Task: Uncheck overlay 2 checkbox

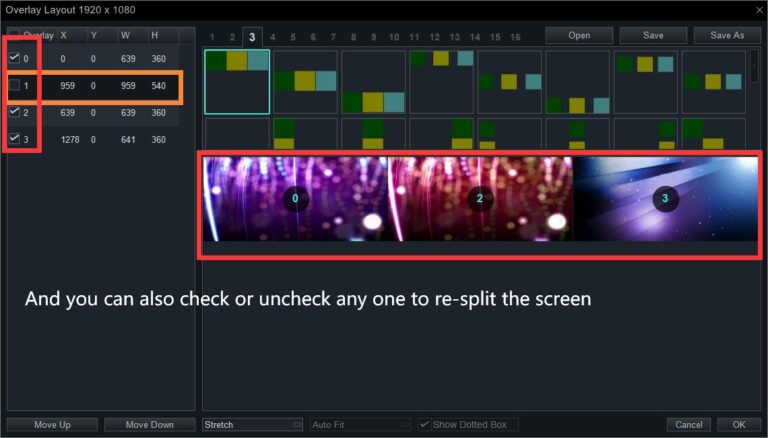Action: (14, 112)
